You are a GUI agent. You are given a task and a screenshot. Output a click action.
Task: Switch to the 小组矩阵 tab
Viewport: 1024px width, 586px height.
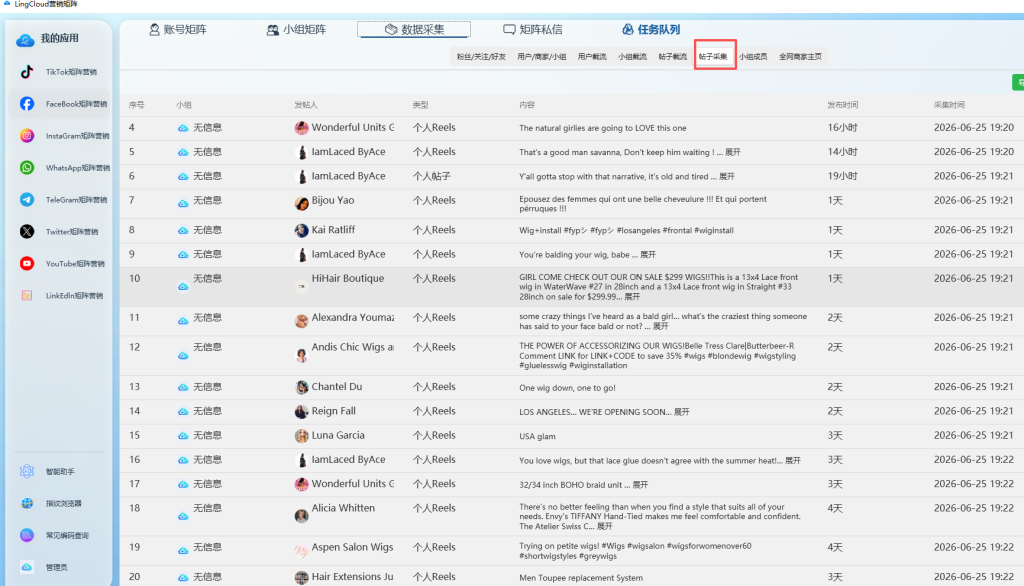[x=296, y=29]
